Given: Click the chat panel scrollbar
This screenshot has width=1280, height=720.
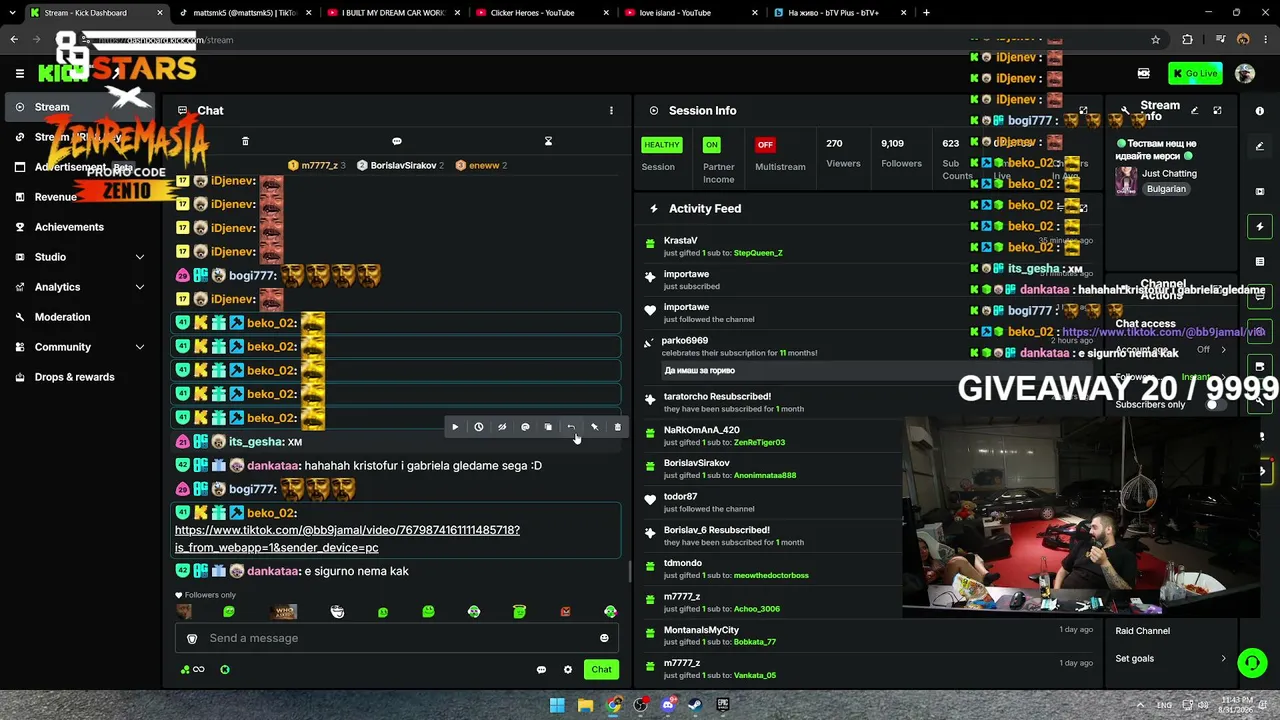Looking at the screenshot, I should tap(629, 572).
